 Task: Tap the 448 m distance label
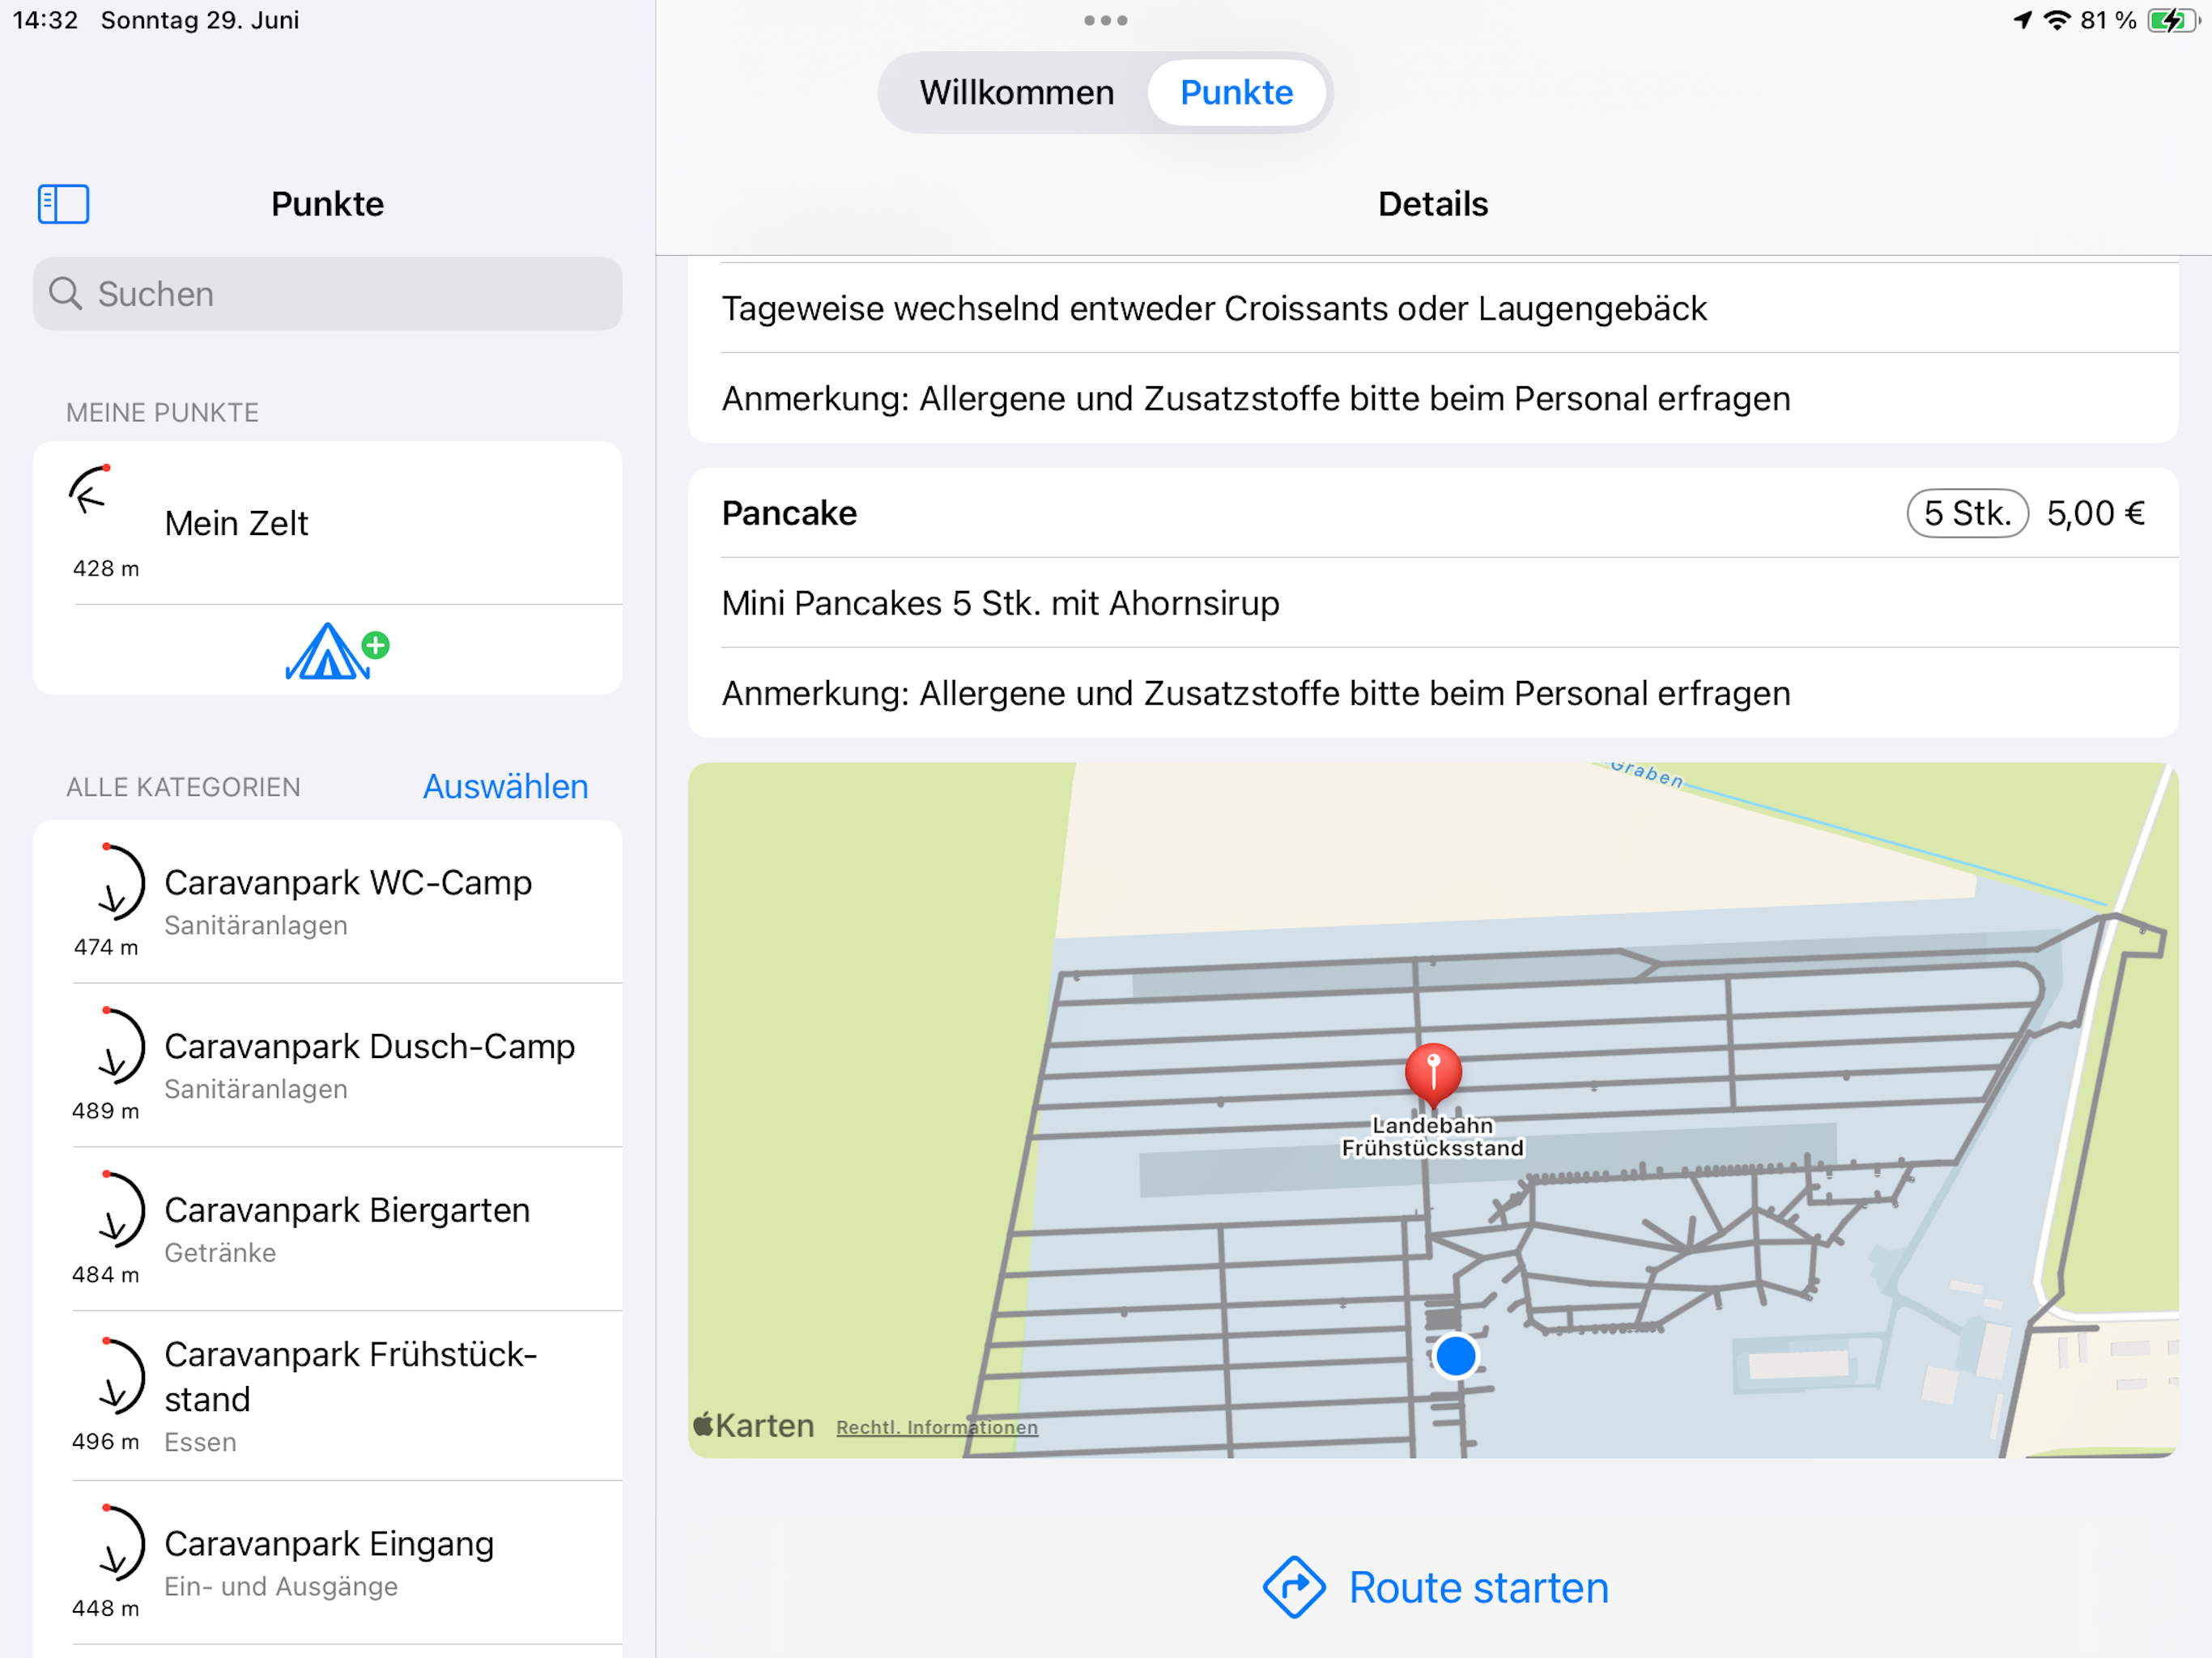click(105, 1608)
